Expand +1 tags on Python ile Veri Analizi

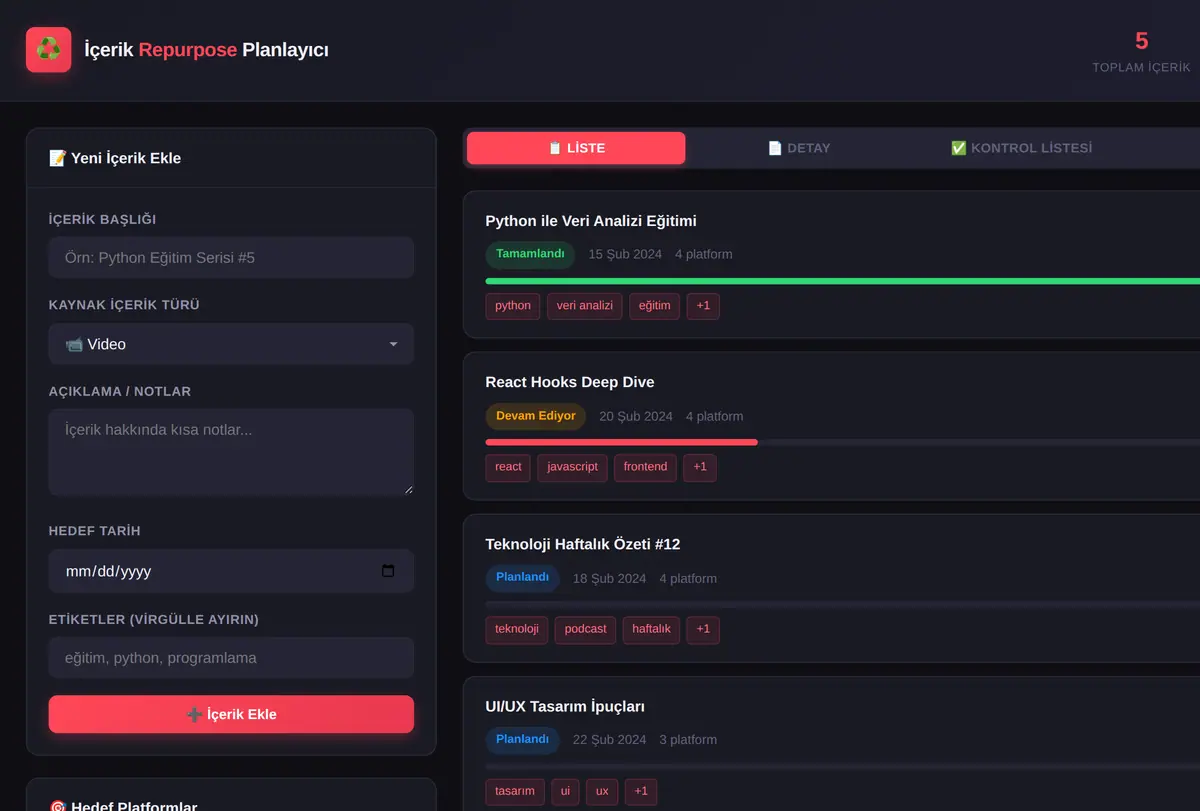(703, 306)
